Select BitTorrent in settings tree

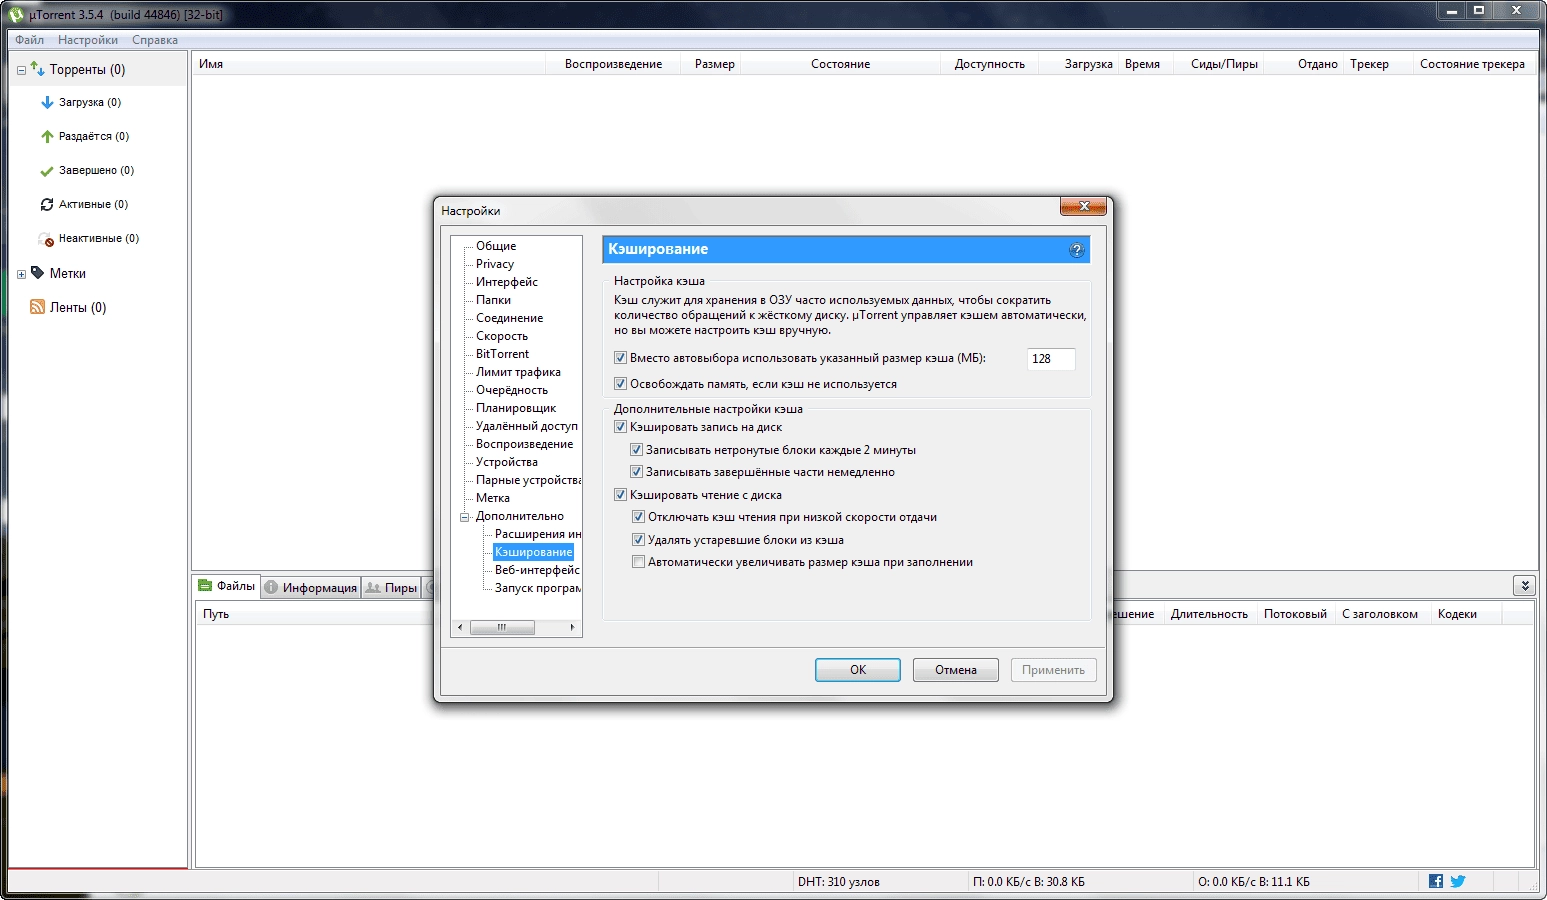point(503,354)
